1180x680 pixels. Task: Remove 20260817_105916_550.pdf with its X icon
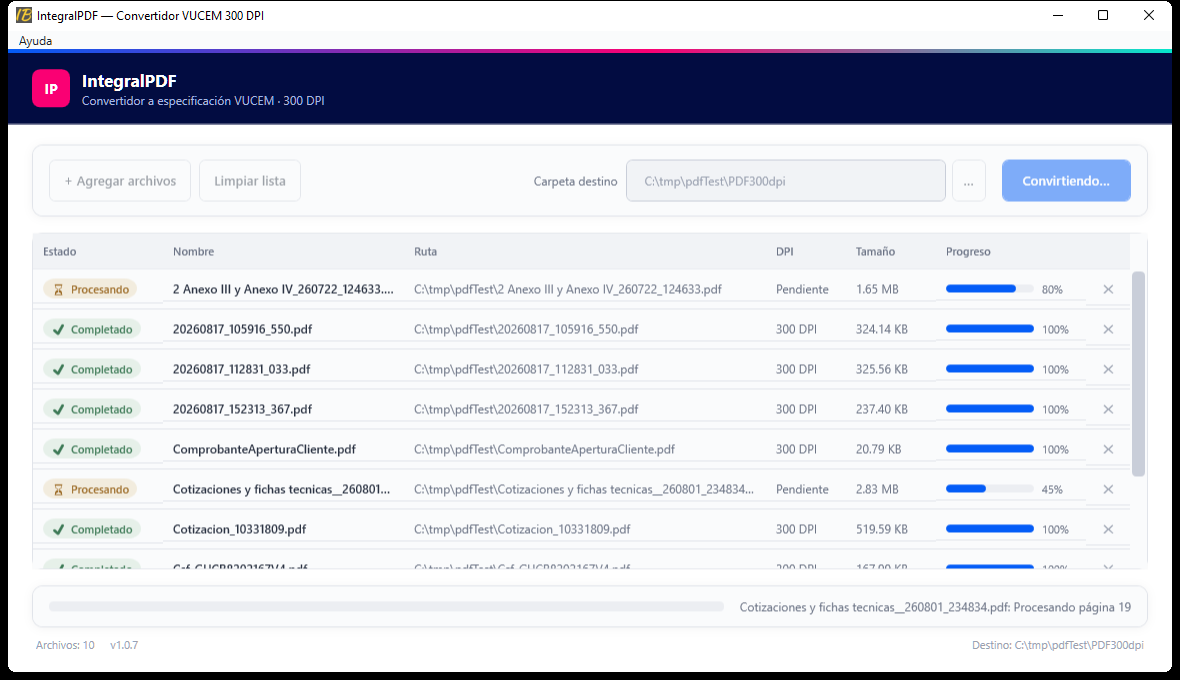(1108, 329)
